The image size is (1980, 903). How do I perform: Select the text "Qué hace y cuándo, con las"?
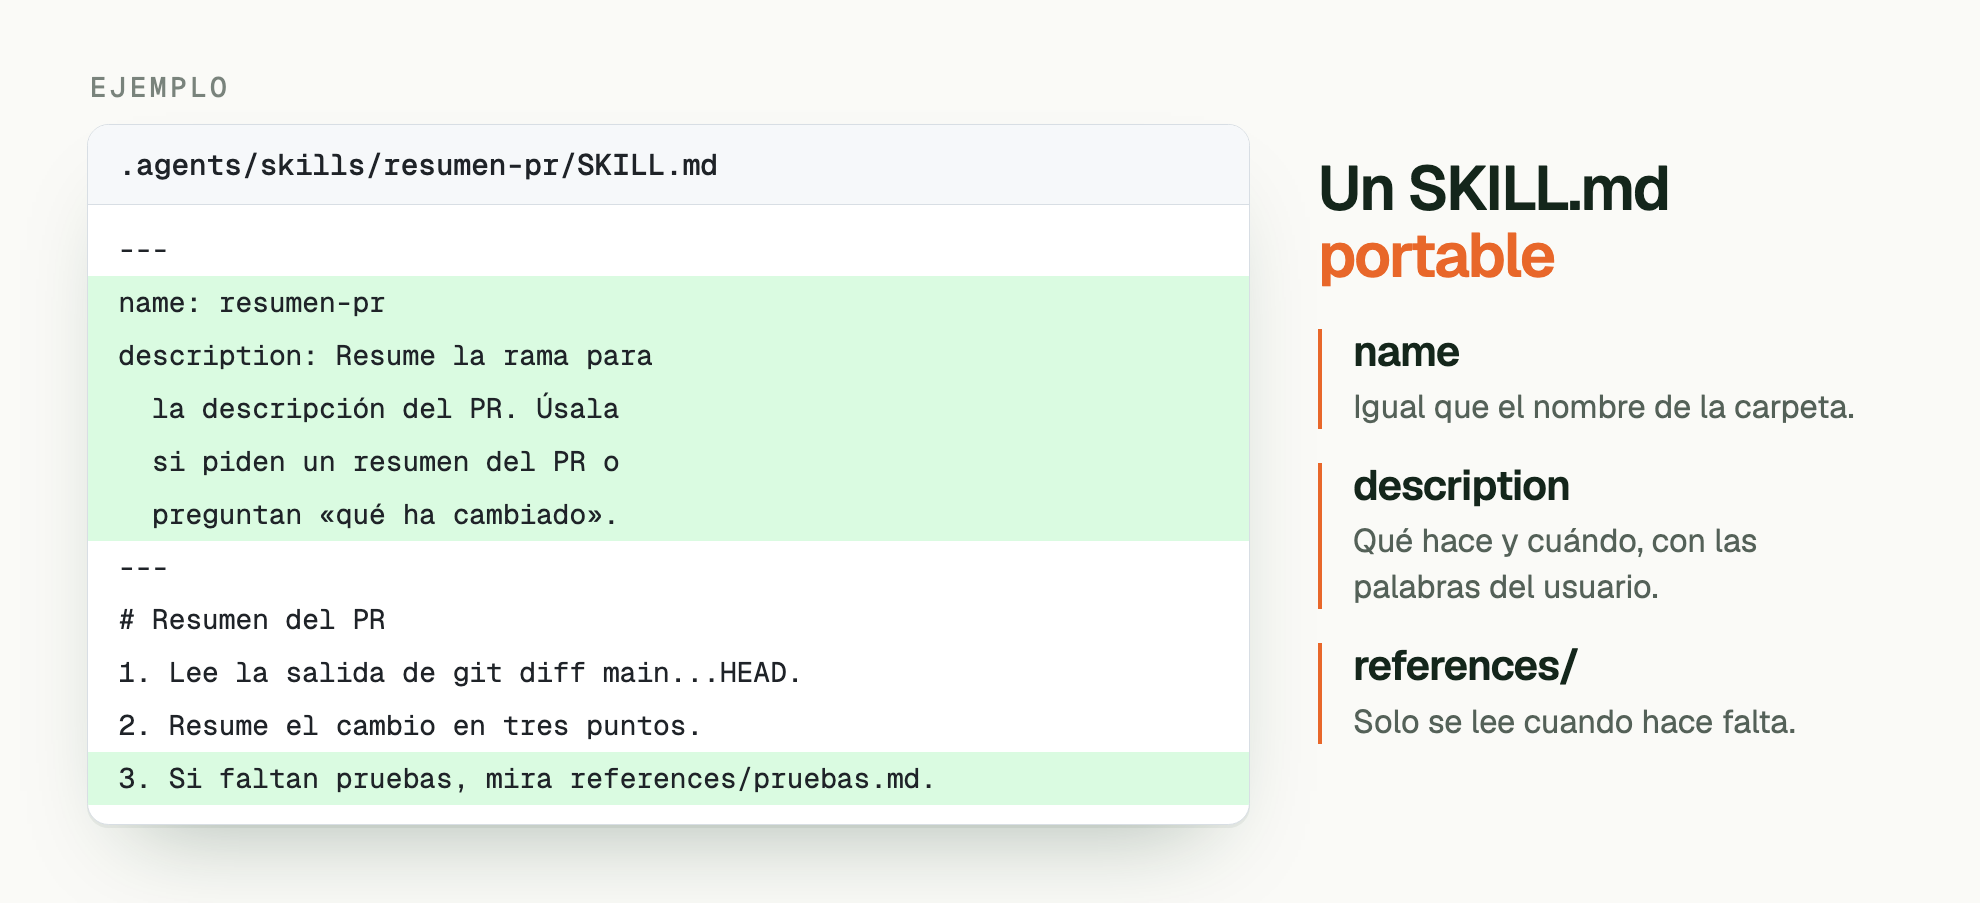1555,541
